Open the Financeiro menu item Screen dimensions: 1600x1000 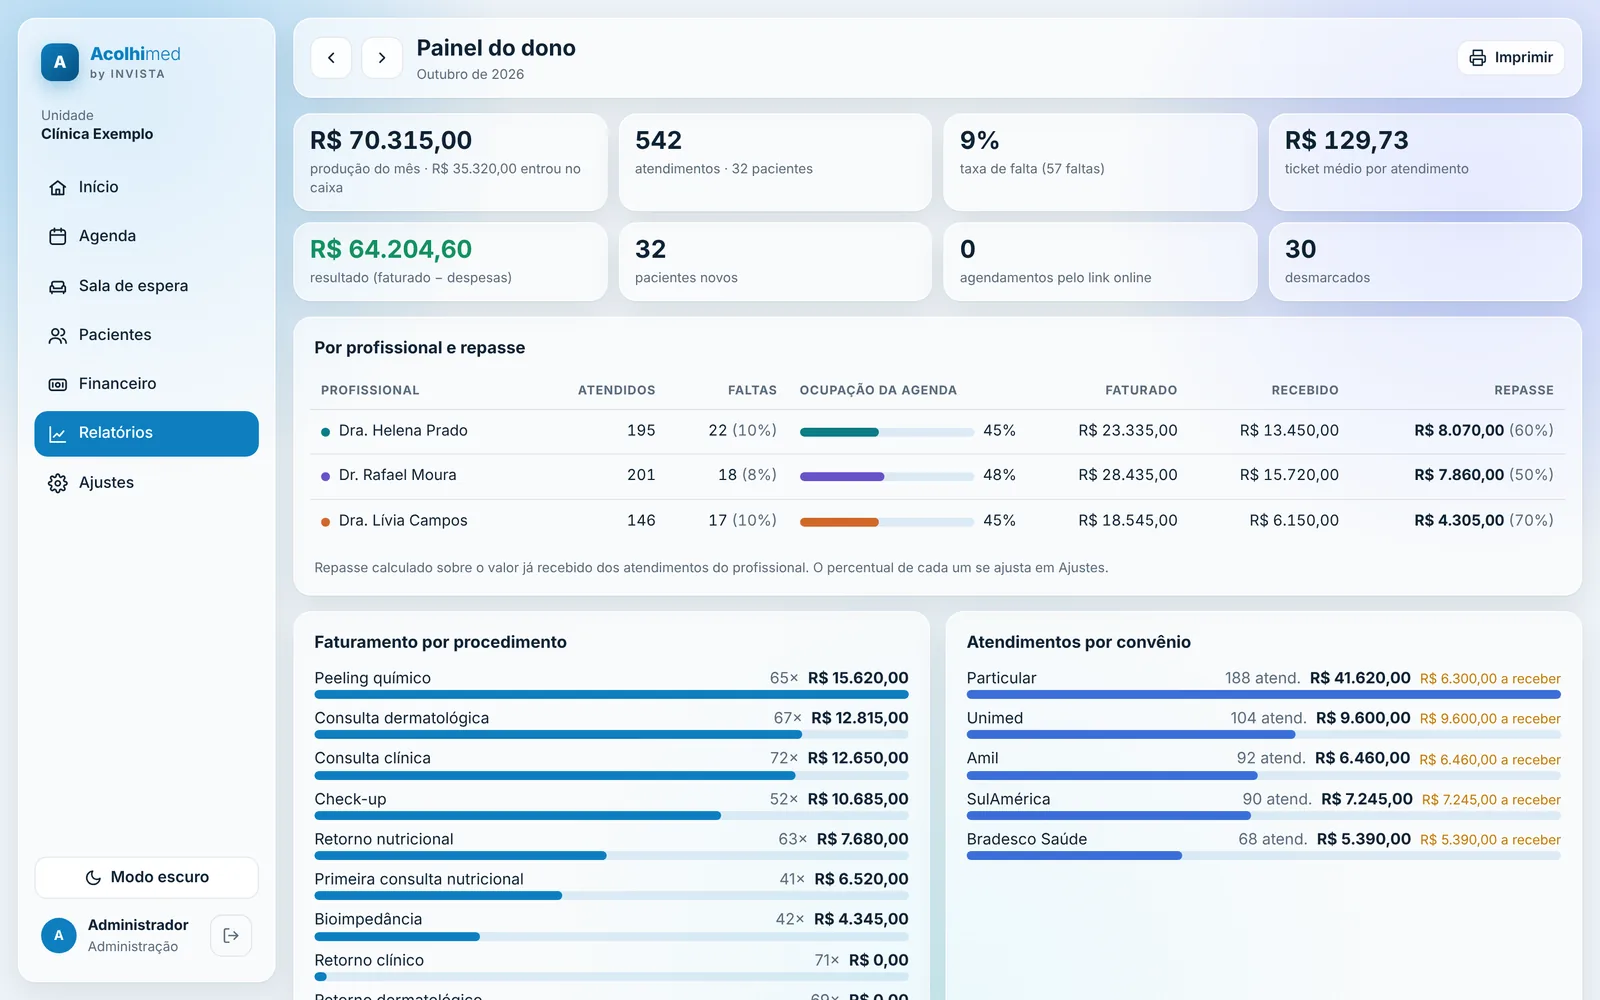[x=147, y=384]
